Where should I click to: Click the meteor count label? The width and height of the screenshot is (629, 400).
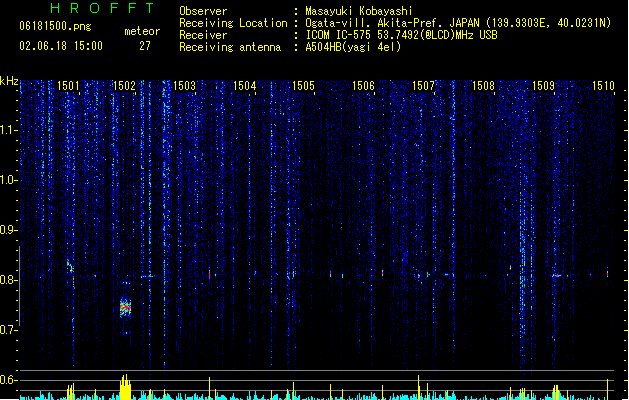[142, 31]
